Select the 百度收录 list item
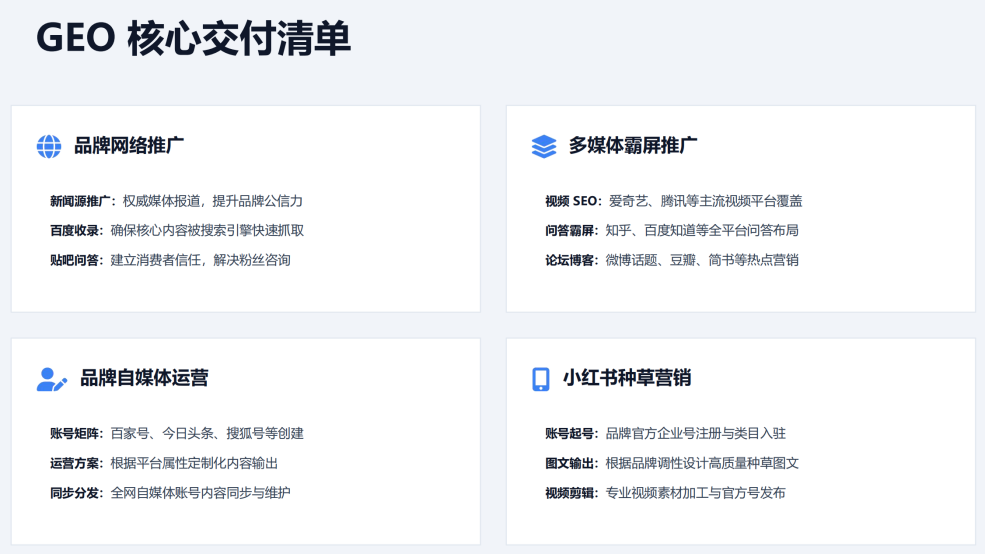Screen dimensions: 985x554 177,231
